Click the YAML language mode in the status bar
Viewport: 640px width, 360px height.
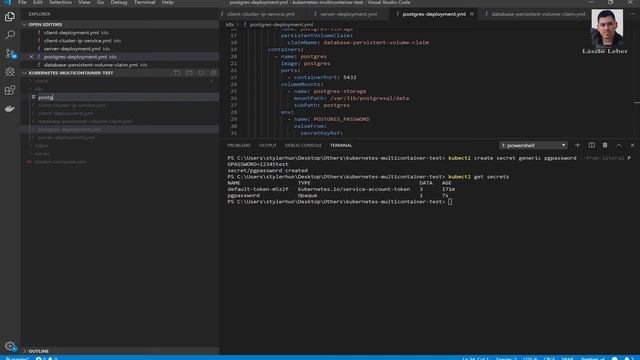[x=567, y=358]
